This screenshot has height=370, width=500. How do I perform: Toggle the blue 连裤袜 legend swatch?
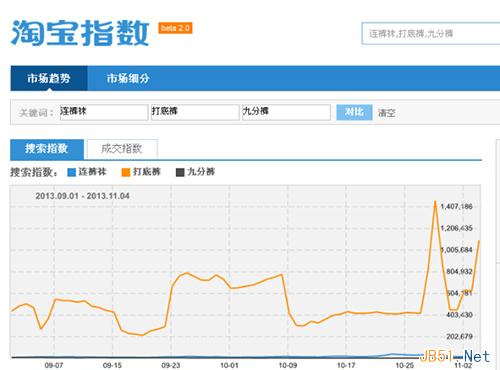click(x=72, y=172)
